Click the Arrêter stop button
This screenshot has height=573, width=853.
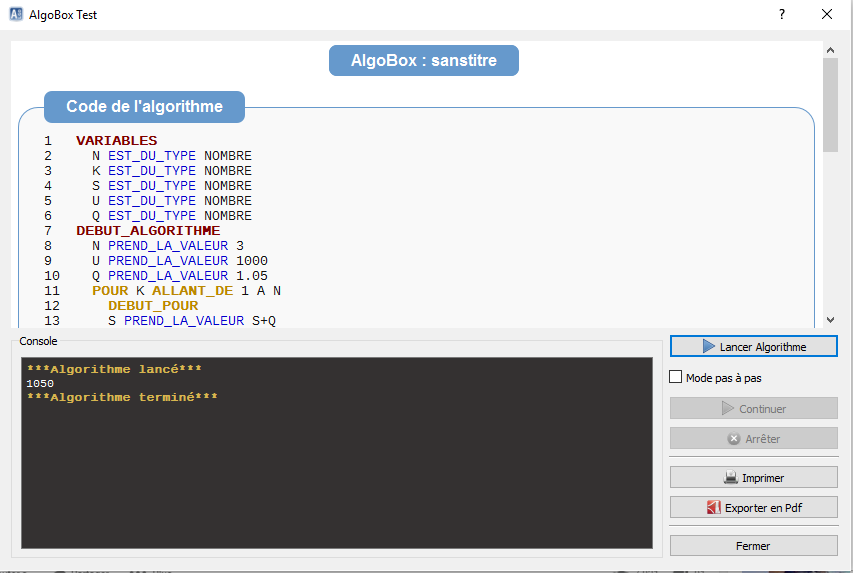pos(753,438)
